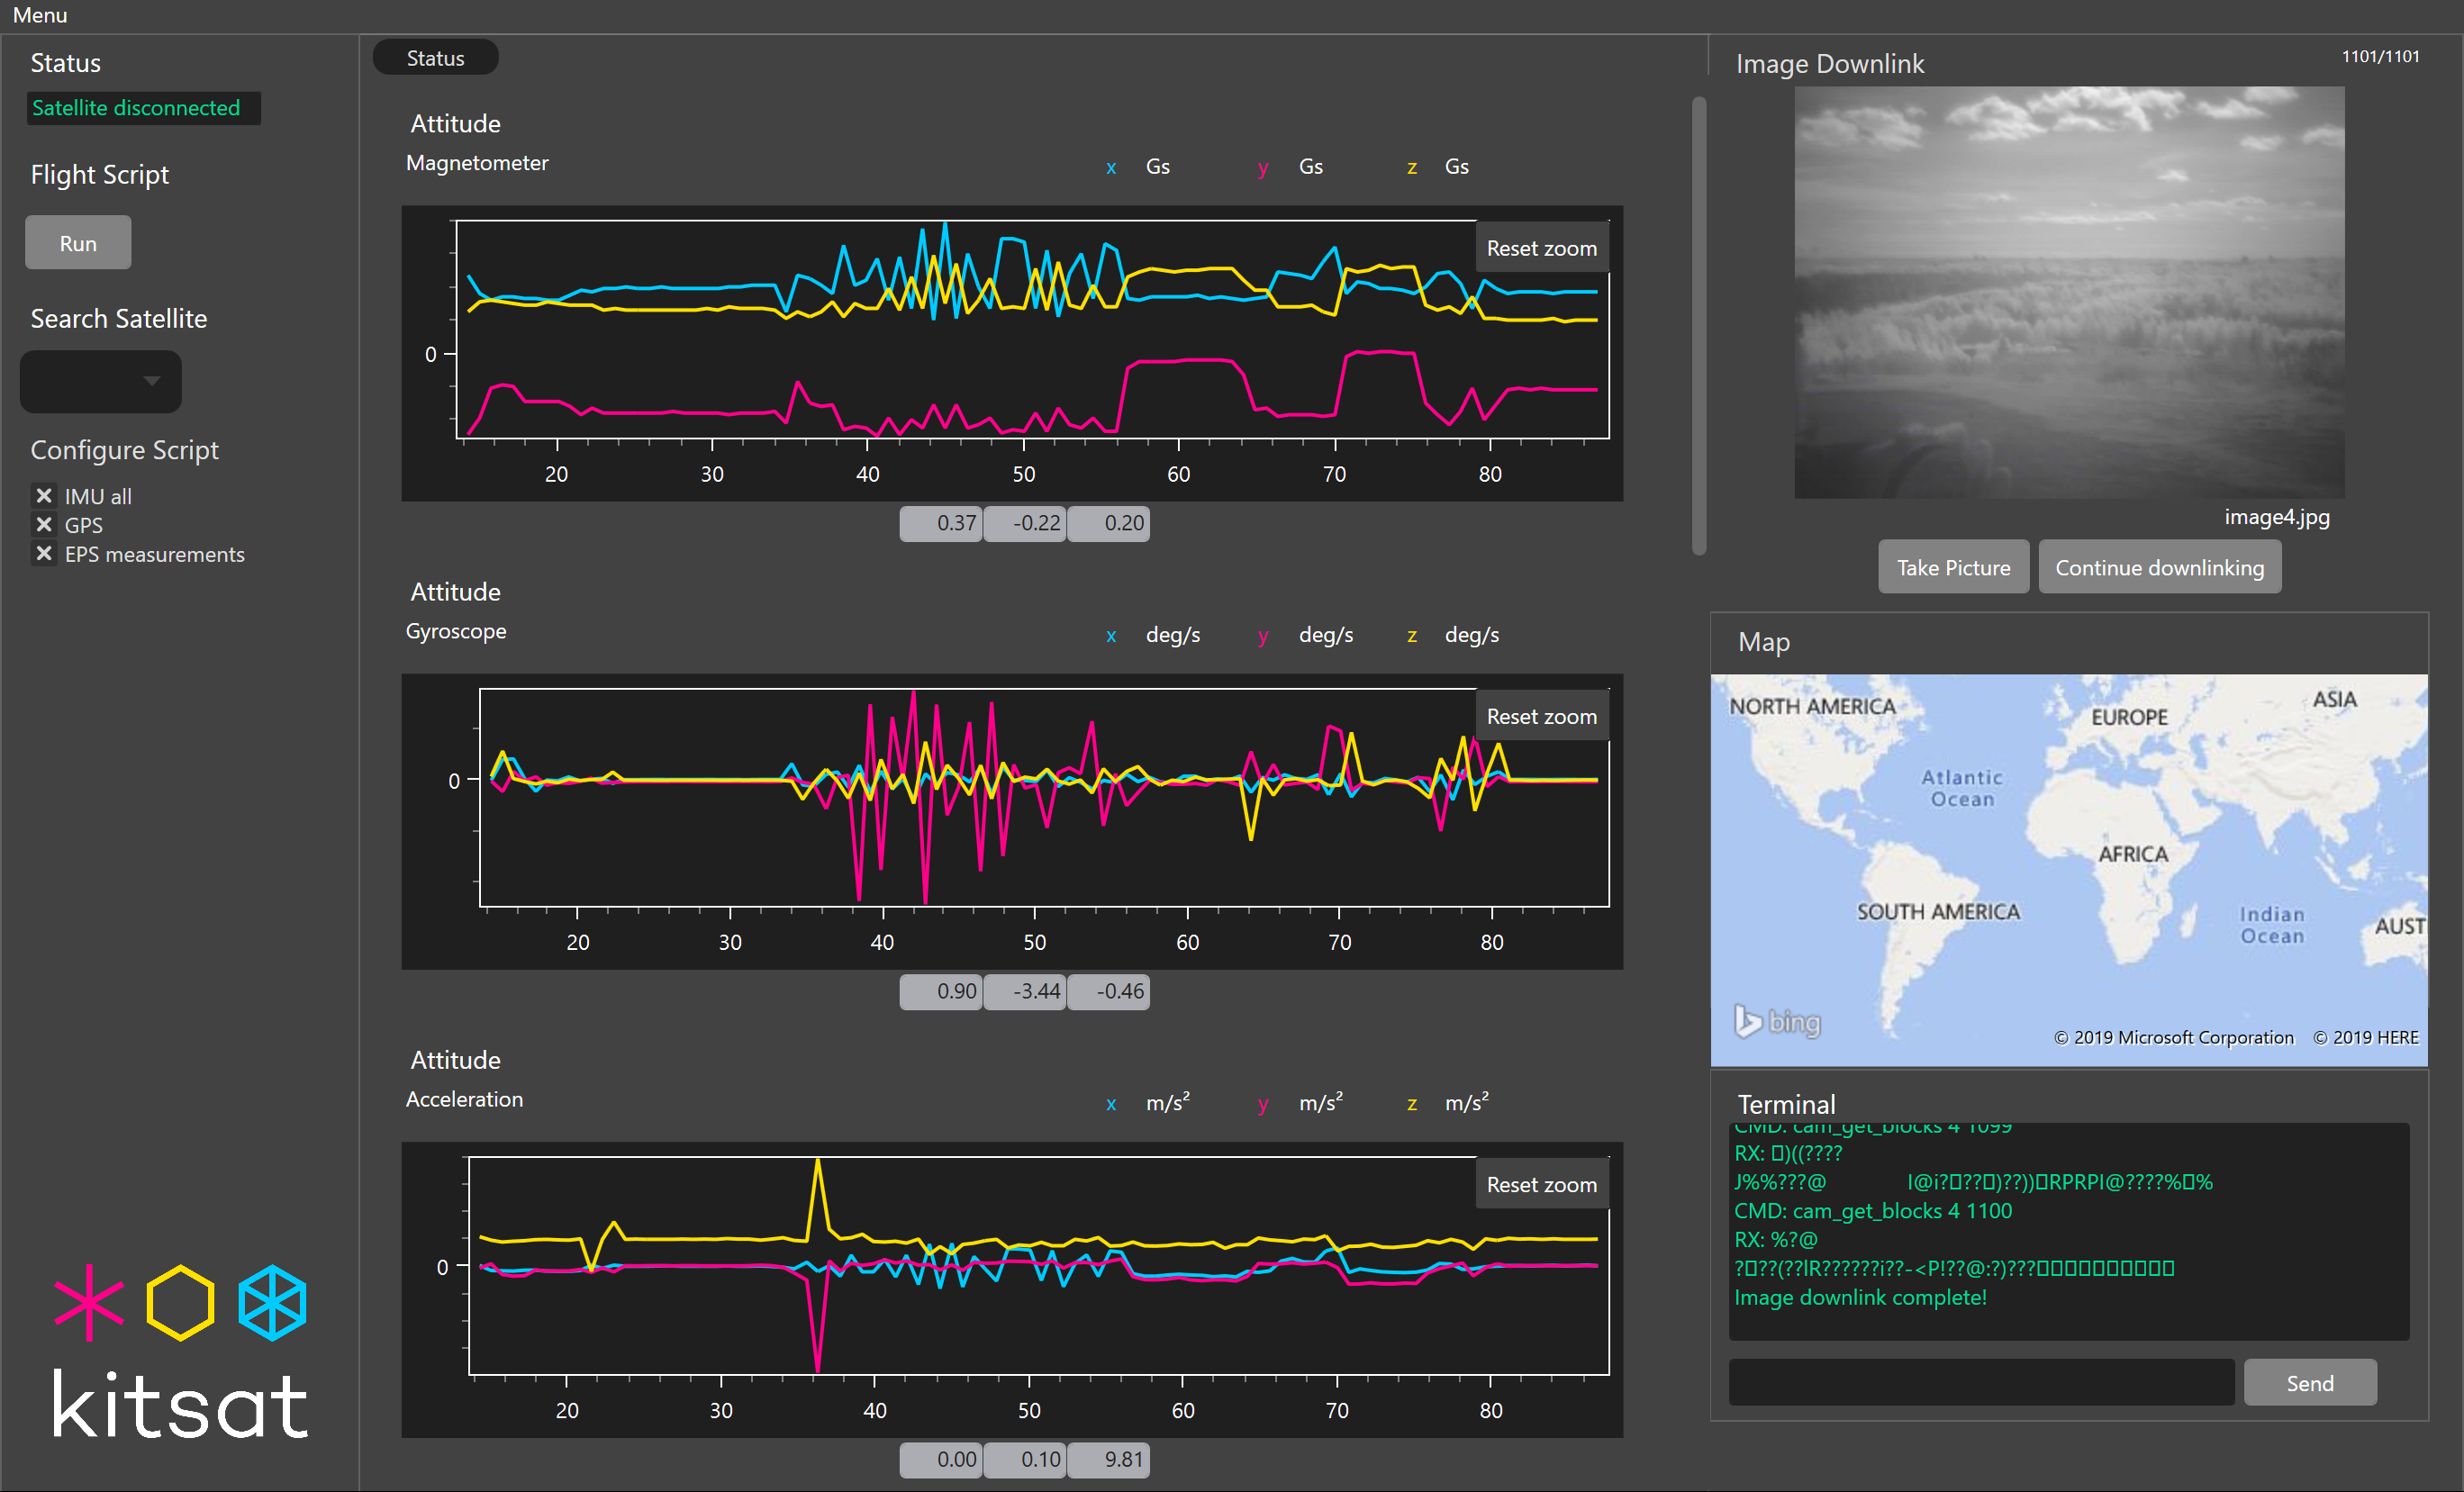
Task: Click the blue cube Kitsat logo icon
Action: point(272,1302)
